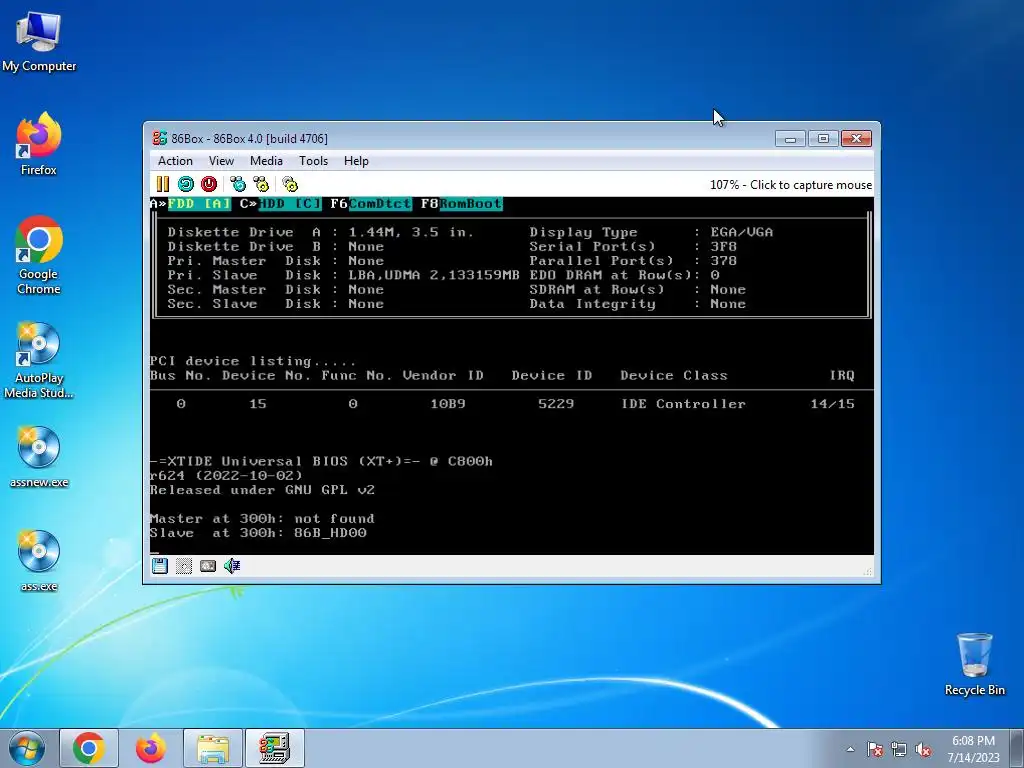This screenshot has width=1024, height=768.
Task: Click the Firefox taskbar icon
Action: 150,748
